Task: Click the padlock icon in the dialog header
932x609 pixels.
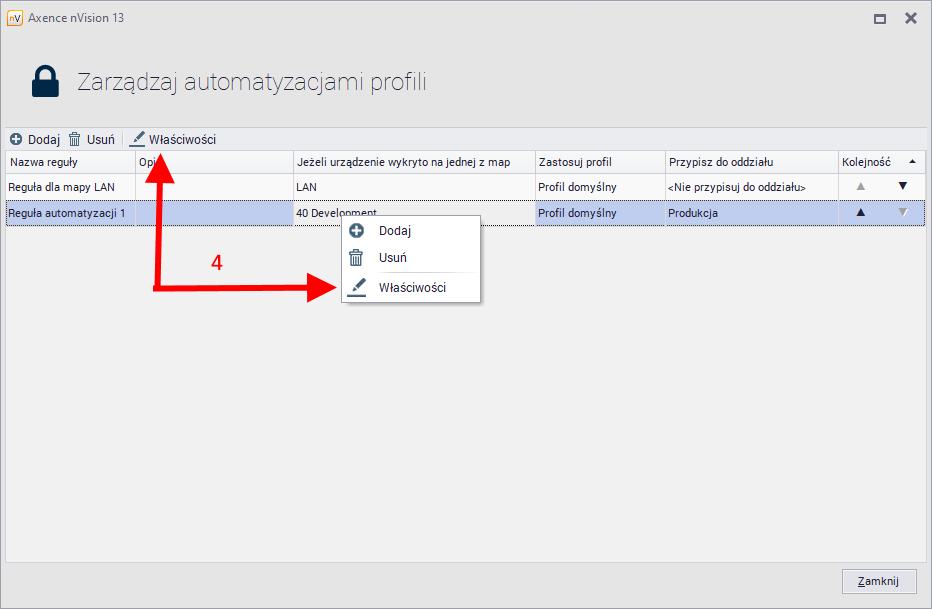Action: [x=44, y=81]
